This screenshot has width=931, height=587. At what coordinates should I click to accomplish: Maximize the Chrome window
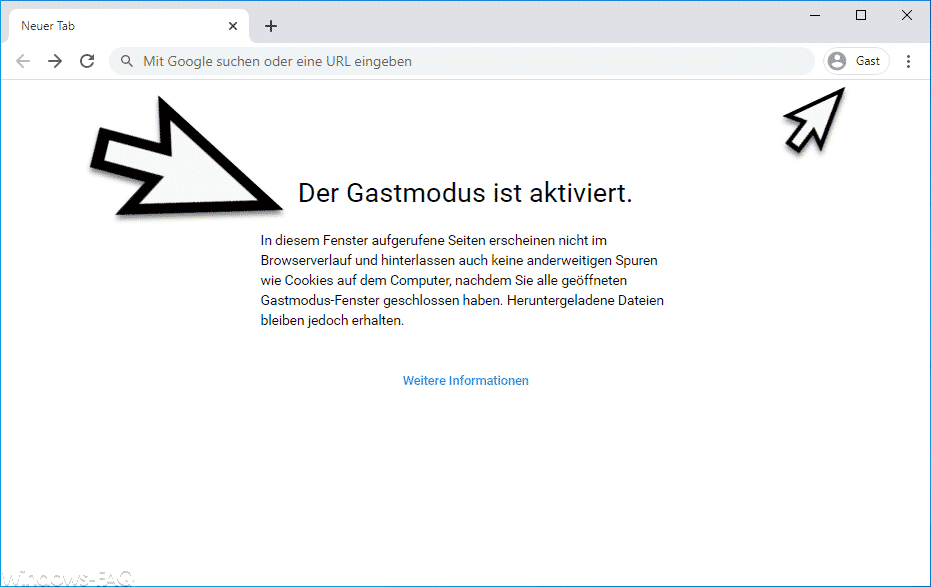point(861,15)
